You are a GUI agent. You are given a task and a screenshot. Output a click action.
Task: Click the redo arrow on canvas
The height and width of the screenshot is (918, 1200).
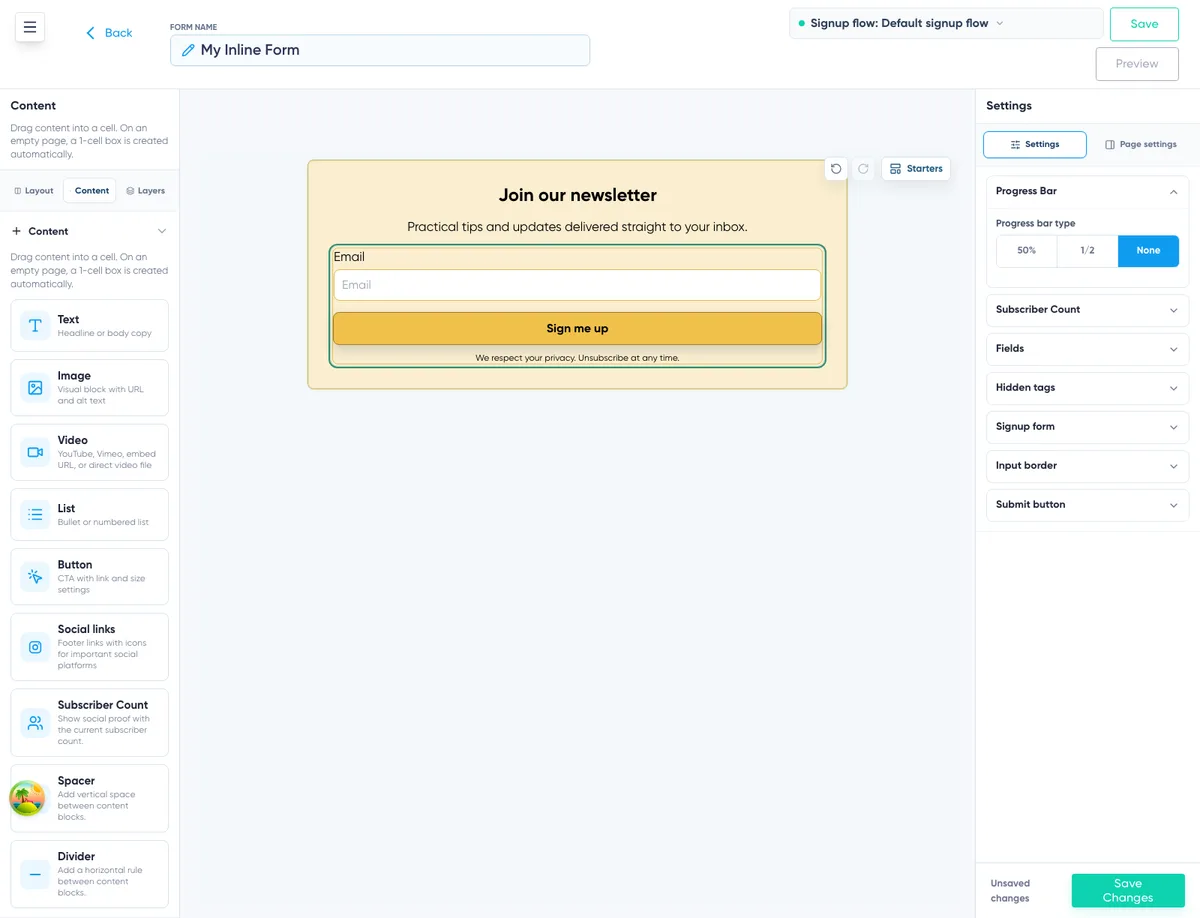coord(863,169)
